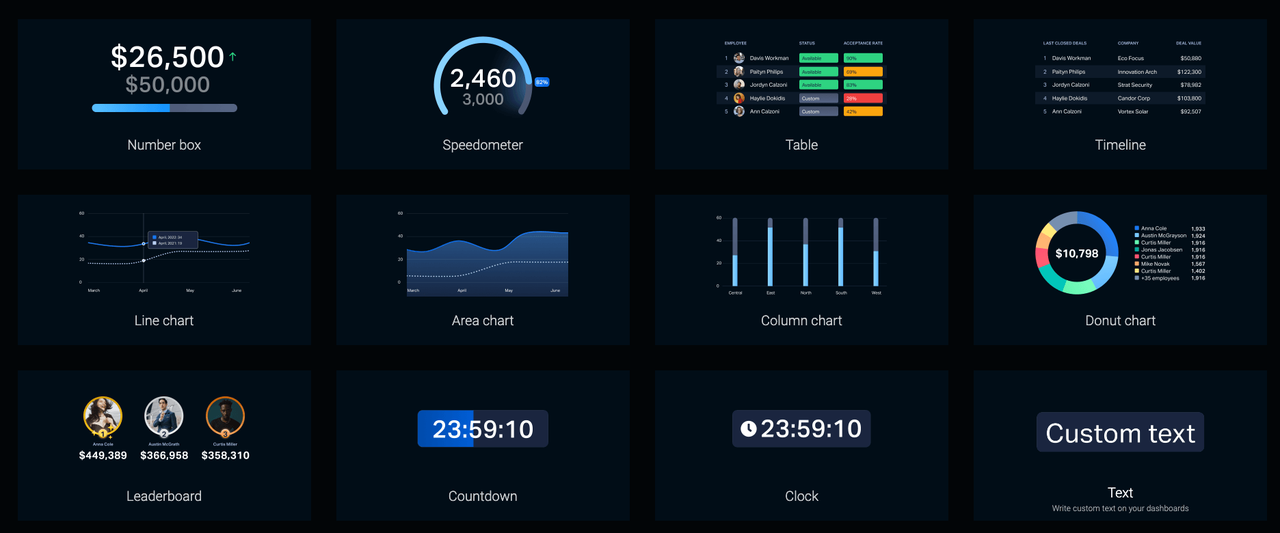Click the Number box progress bar
Viewport: 1280px width, 533px height.
coord(164,108)
